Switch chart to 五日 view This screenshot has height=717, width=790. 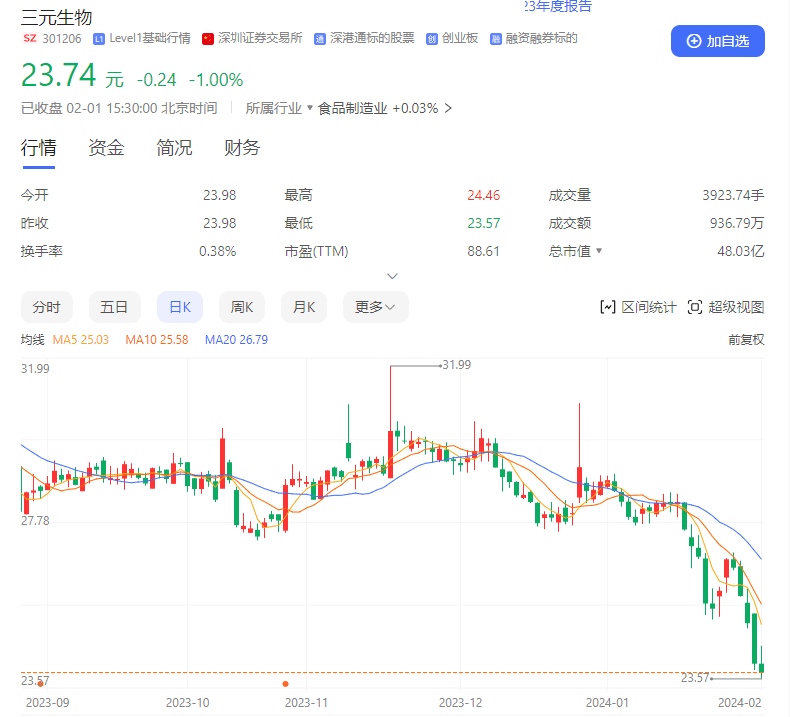[x=114, y=307]
